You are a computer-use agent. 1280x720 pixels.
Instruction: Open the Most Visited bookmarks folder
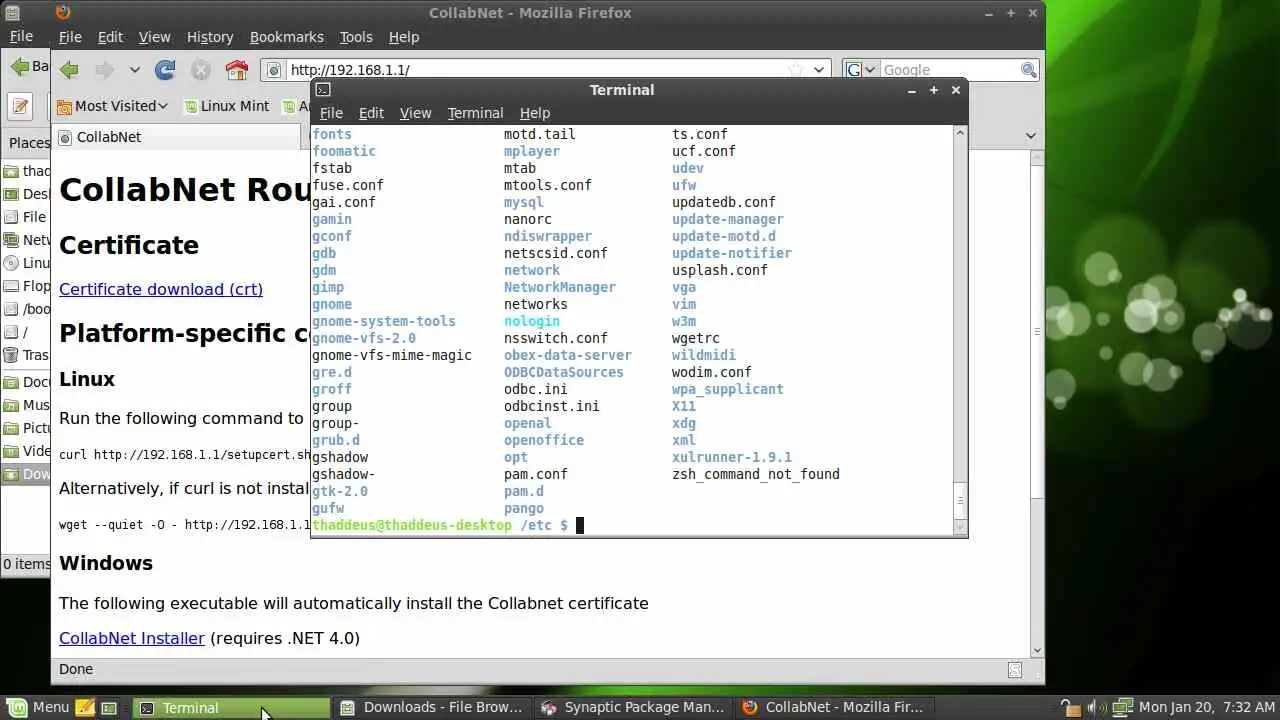[113, 106]
